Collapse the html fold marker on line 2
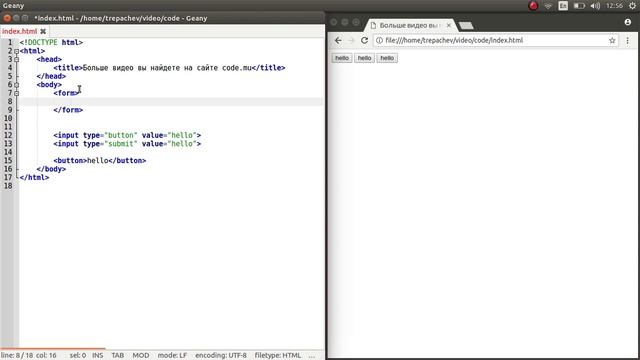This screenshot has height=360, width=640. click(x=16, y=51)
